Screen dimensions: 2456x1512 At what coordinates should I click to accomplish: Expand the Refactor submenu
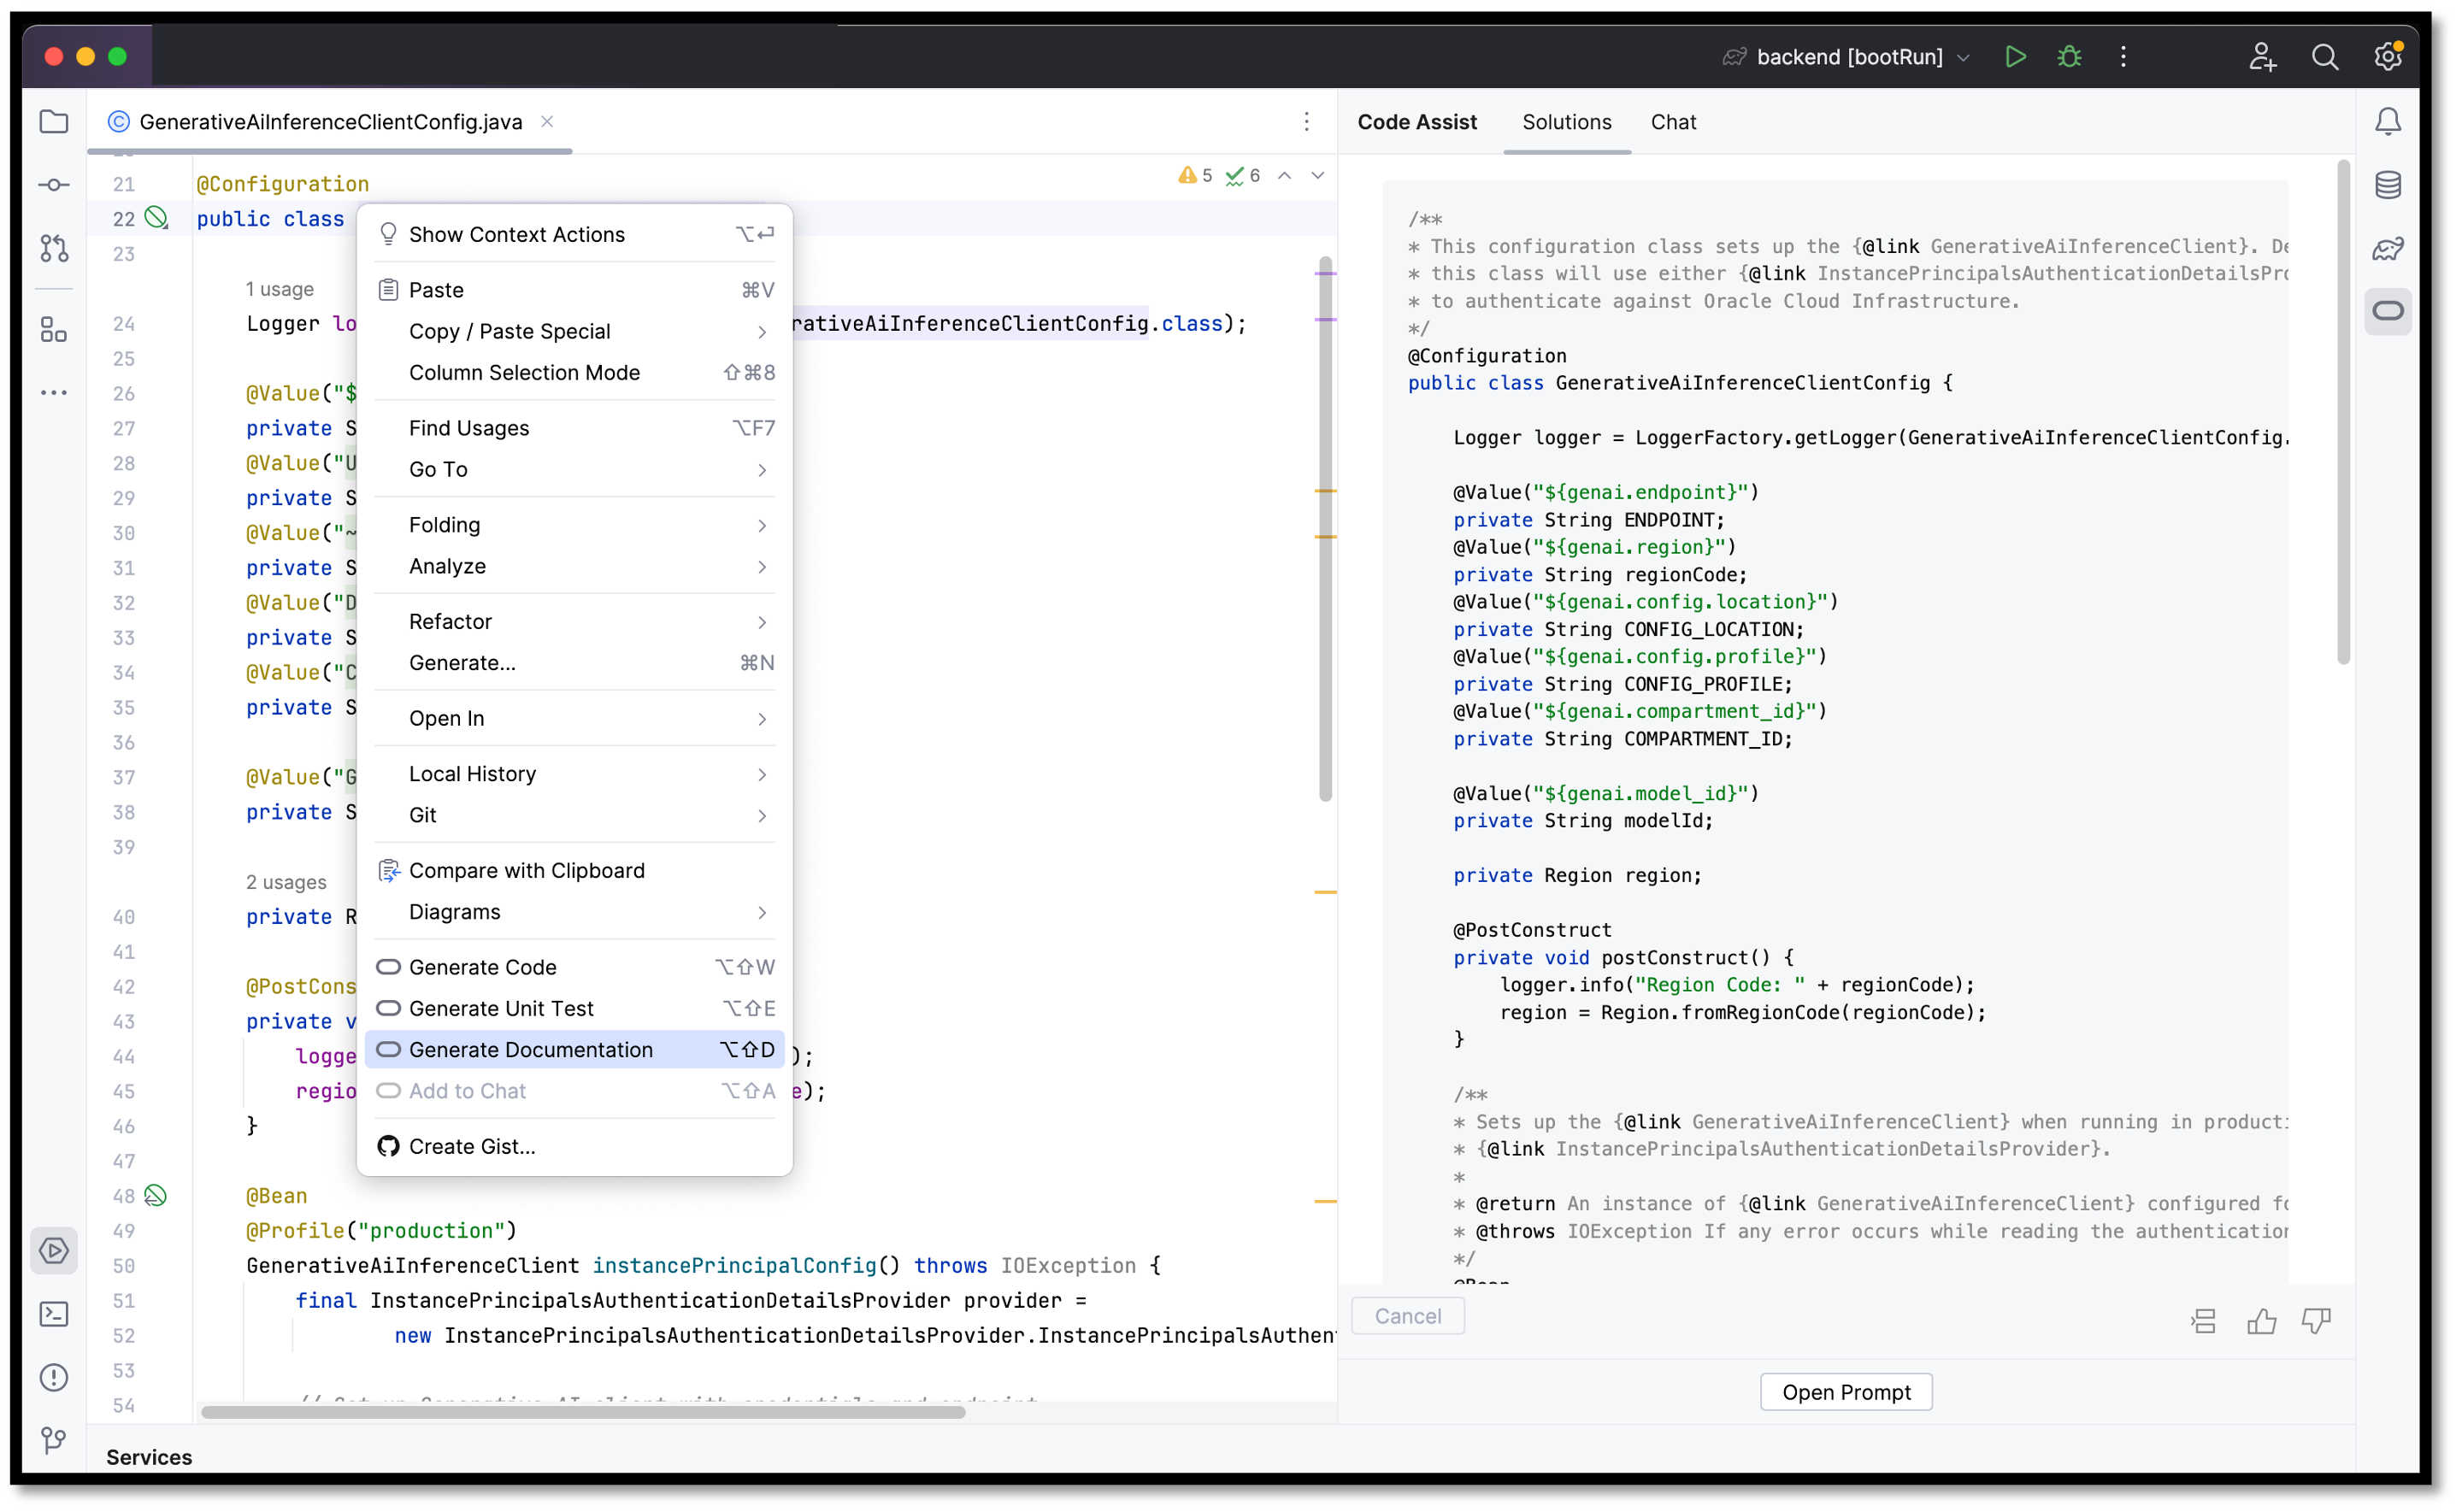tap(450, 621)
